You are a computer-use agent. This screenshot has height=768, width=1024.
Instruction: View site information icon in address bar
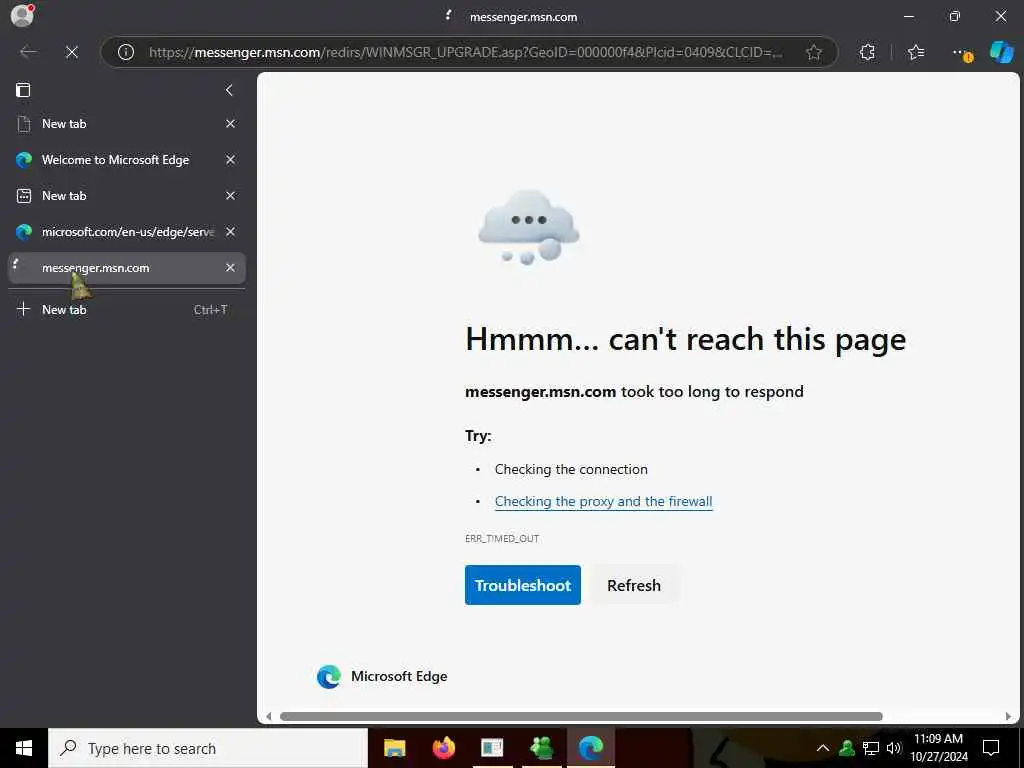point(126,52)
